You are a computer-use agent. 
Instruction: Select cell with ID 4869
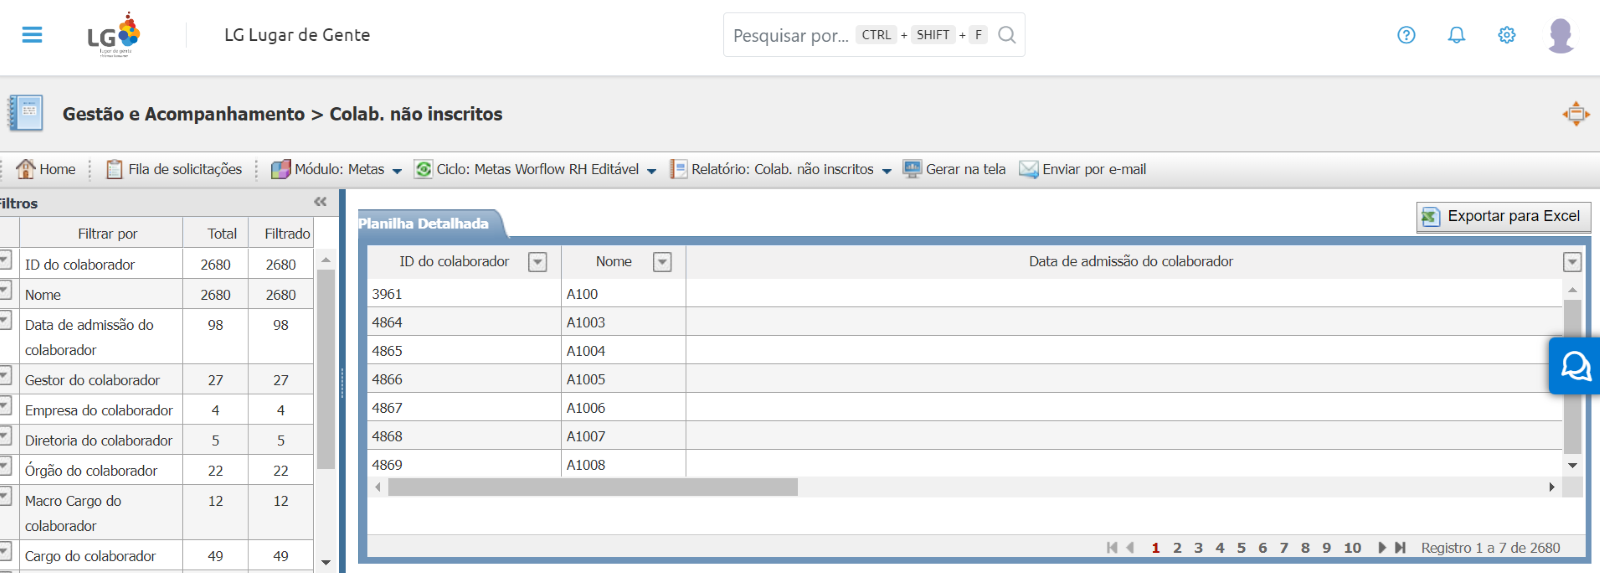[x=464, y=465]
